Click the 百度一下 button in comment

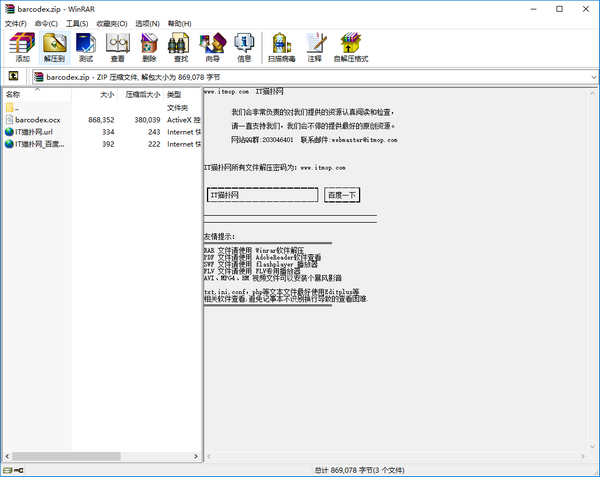(x=342, y=195)
